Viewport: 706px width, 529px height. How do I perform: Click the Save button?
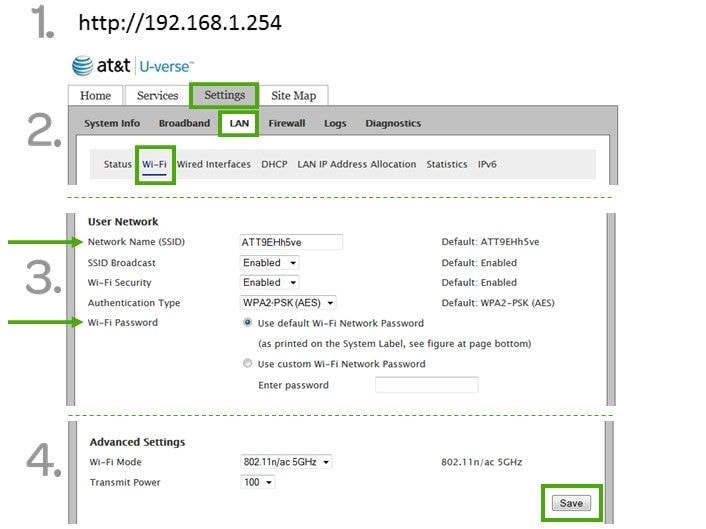click(571, 503)
